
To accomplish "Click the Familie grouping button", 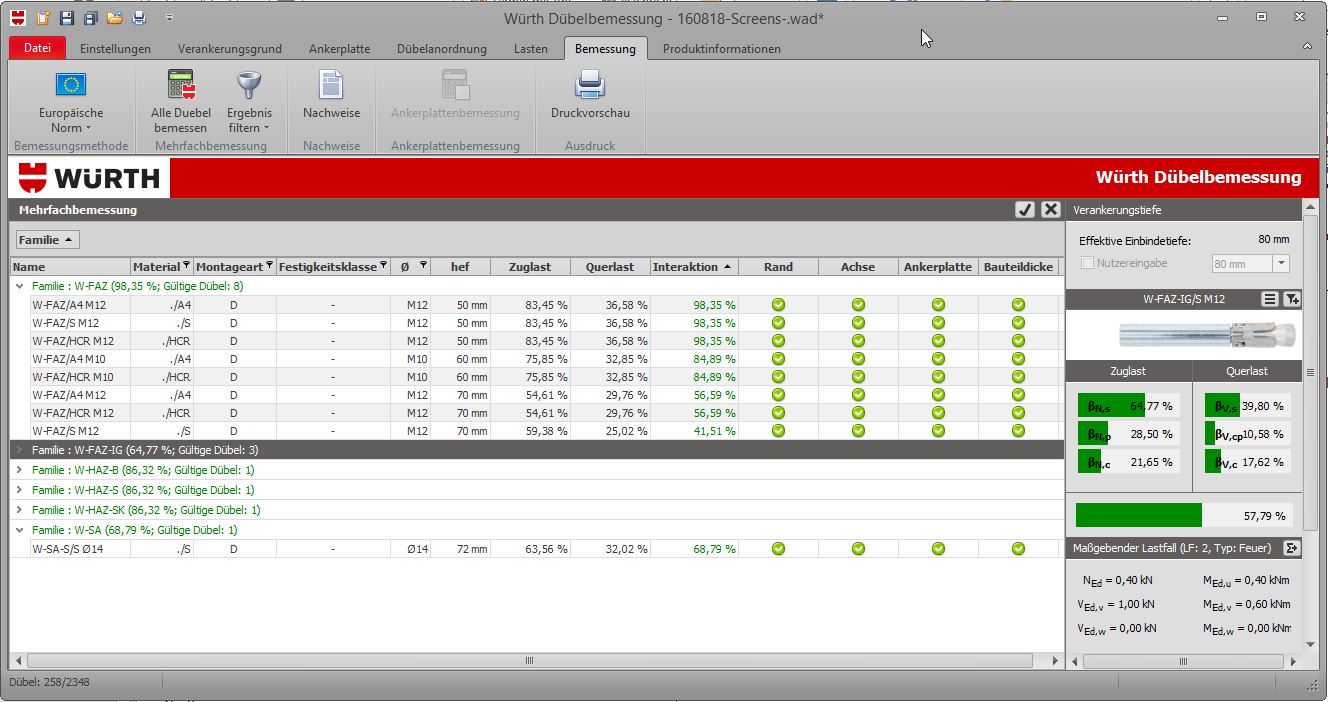I will [47, 240].
